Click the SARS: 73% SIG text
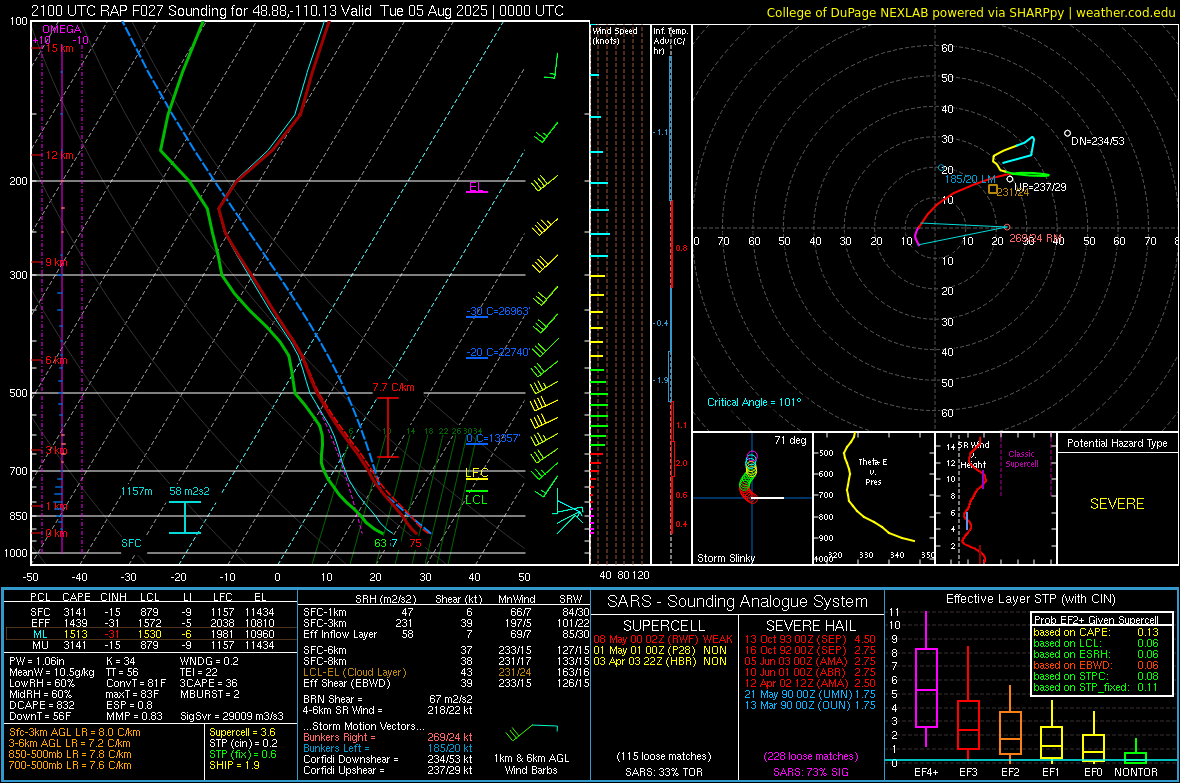Viewport: 1180px width, 783px height. (810, 772)
